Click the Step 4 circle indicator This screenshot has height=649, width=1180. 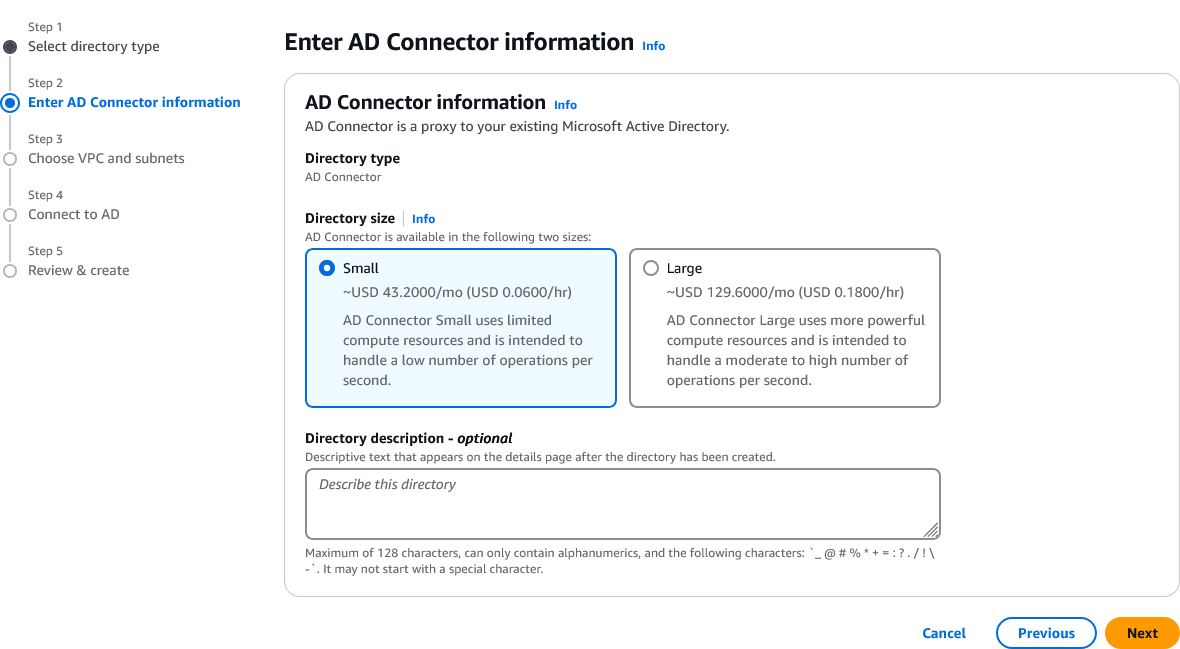tap(10, 214)
